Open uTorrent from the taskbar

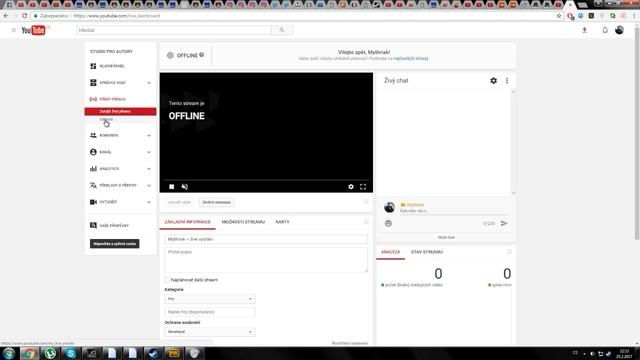(x=50, y=353)
